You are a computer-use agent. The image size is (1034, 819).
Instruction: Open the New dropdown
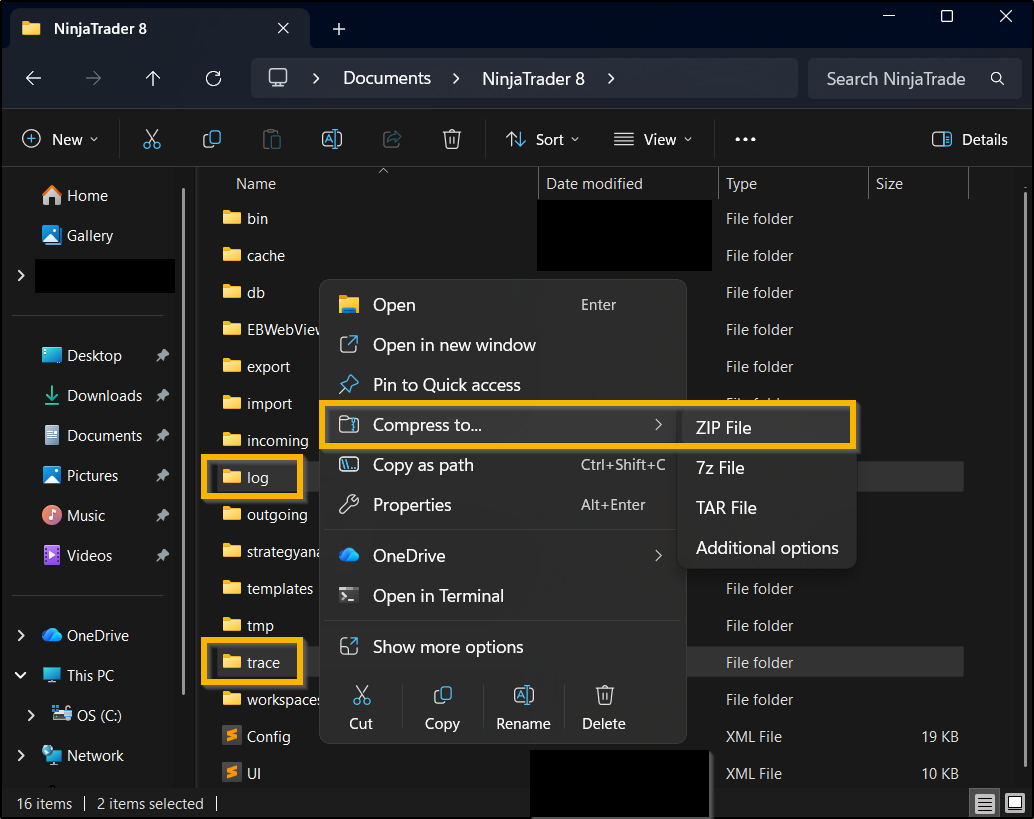tap(60, 139)
